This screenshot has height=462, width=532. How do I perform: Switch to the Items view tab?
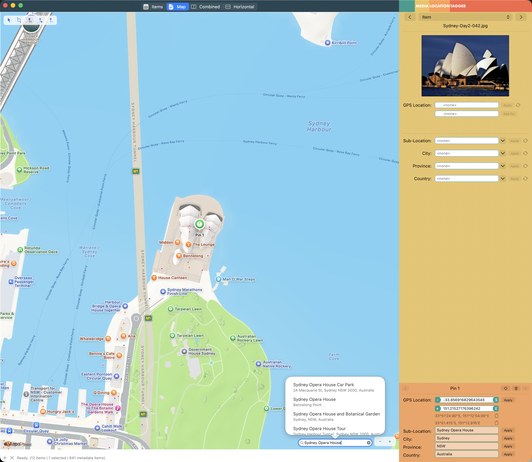click(153, 6)
